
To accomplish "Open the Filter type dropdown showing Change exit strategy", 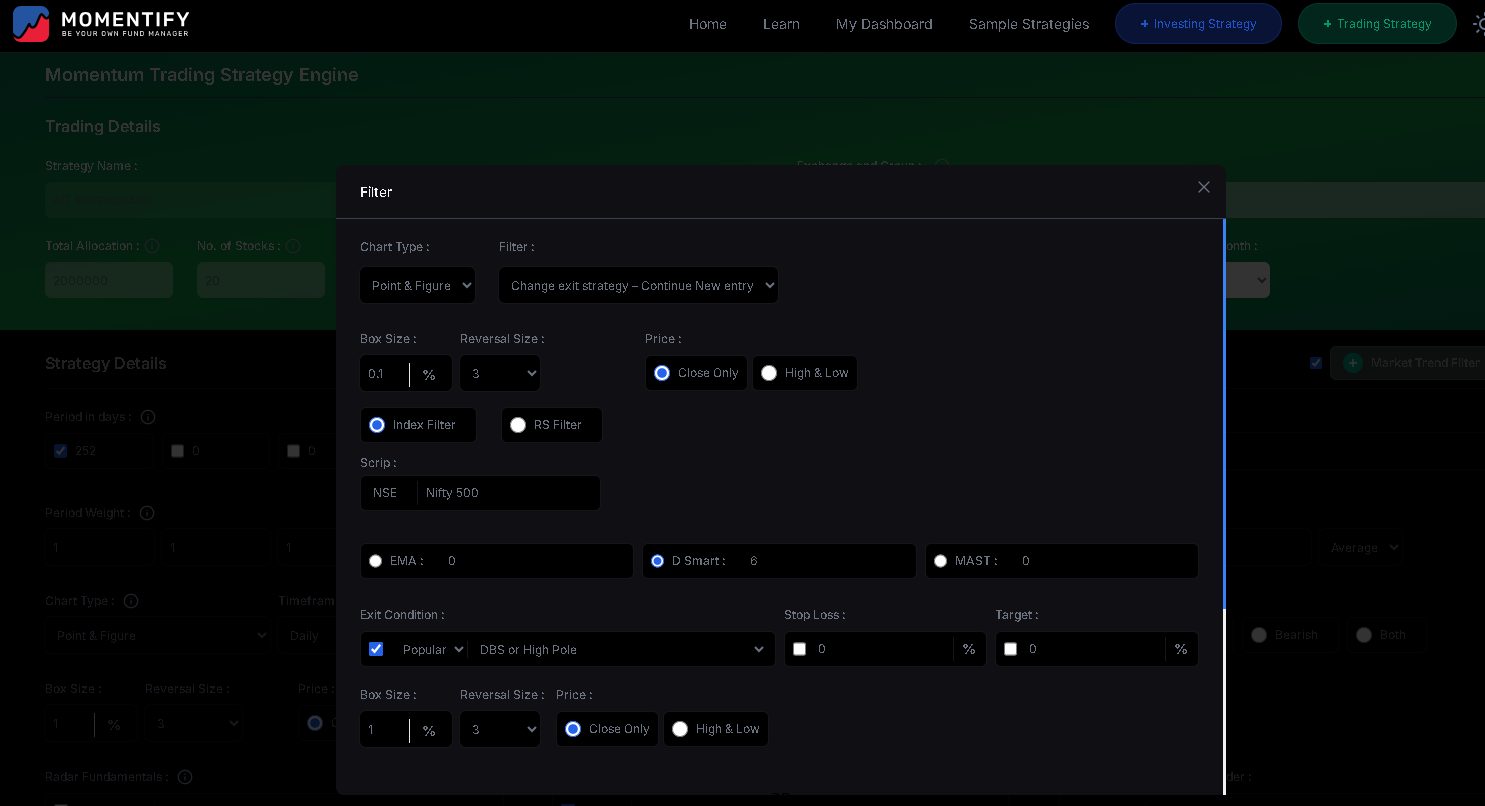I will 638,285.
